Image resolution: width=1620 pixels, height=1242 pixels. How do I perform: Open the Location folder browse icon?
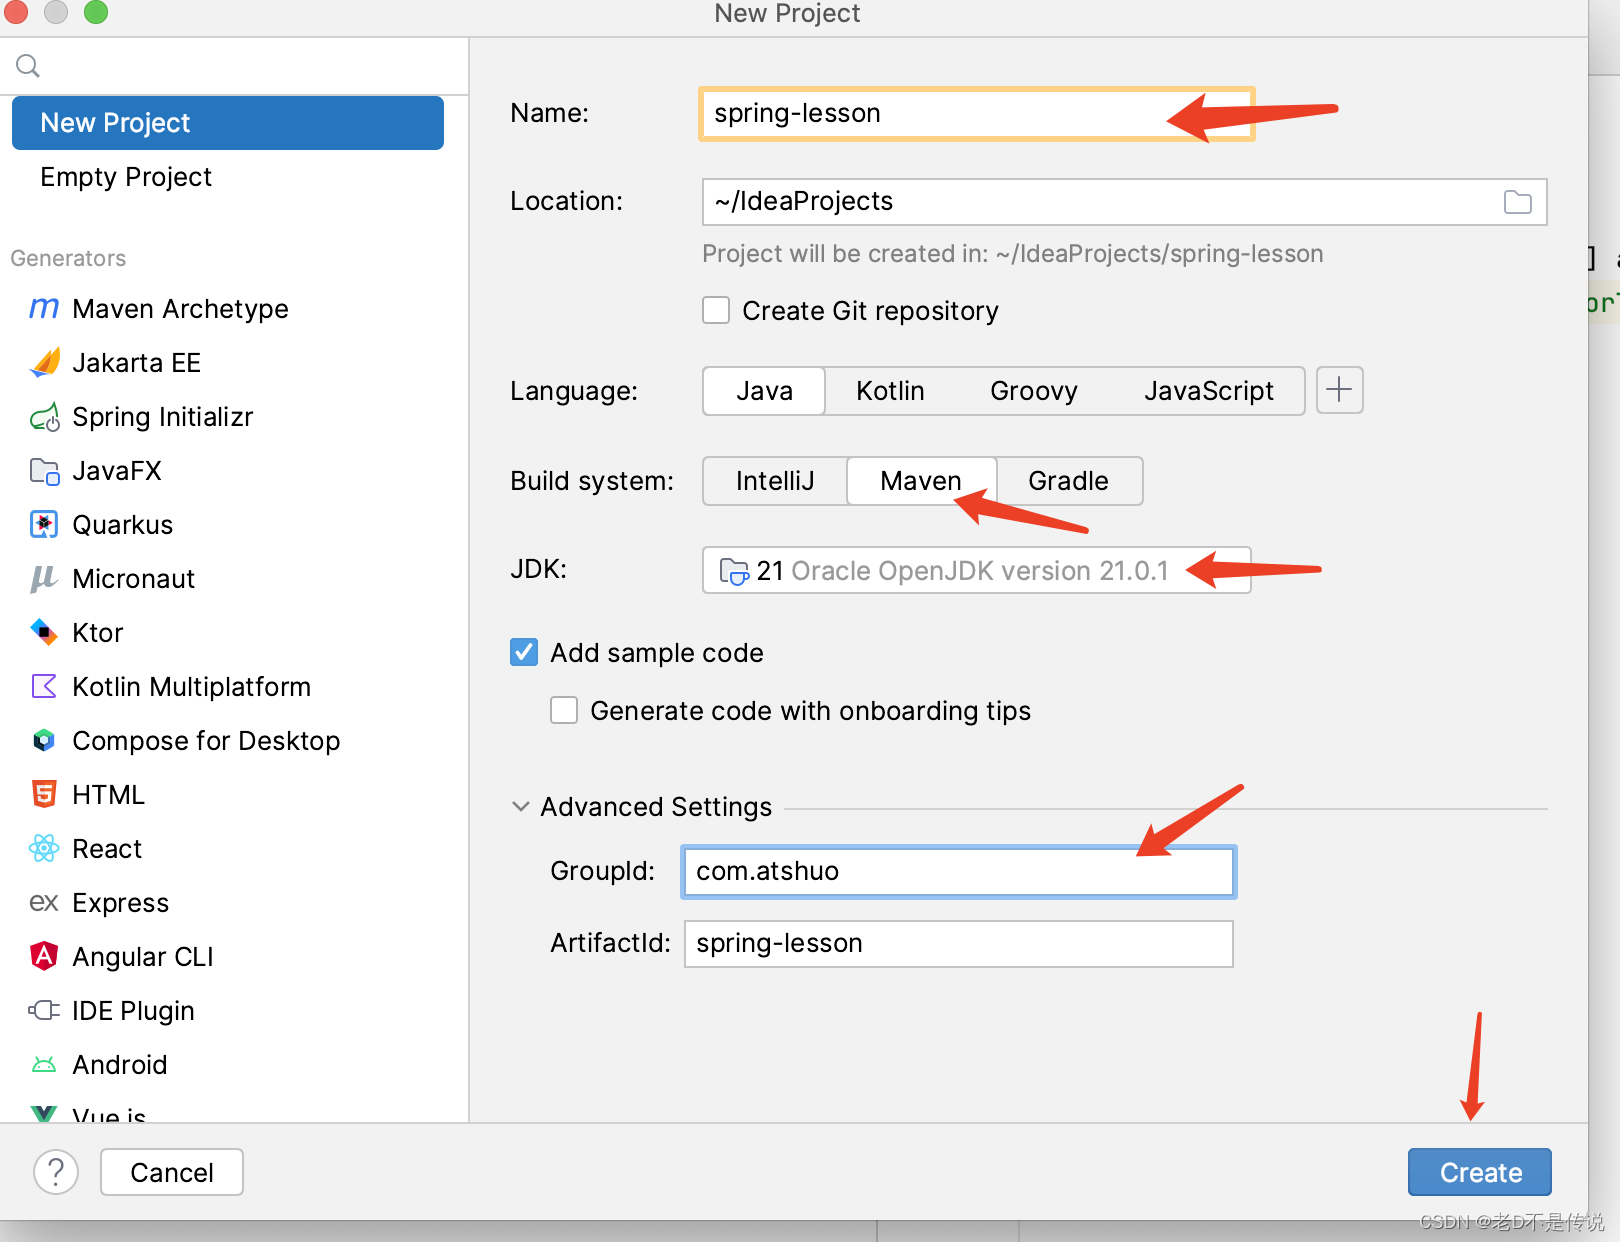tap(1518, 202)
